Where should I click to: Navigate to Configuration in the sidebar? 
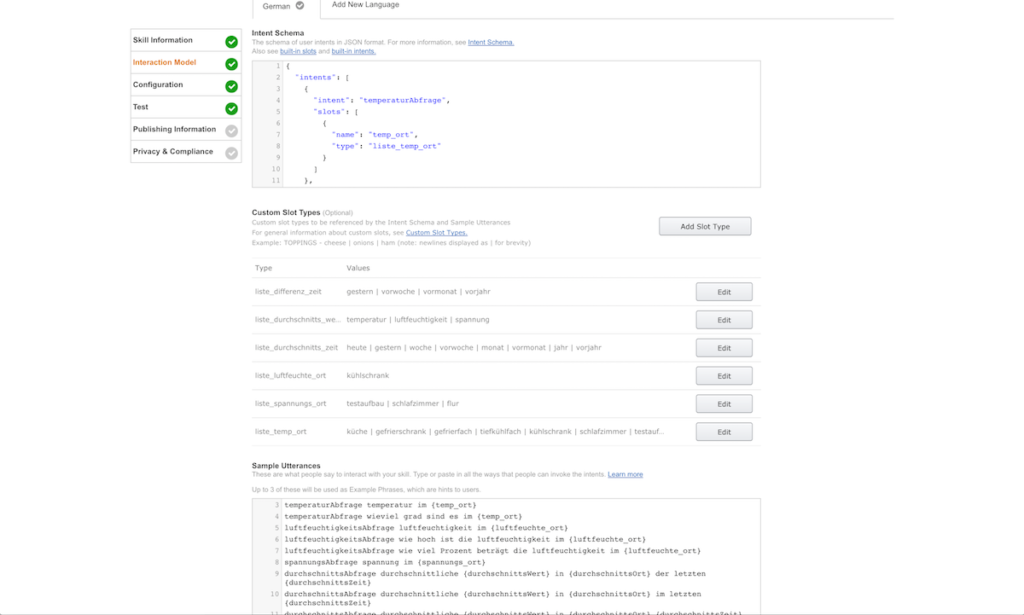pos(160,85)
